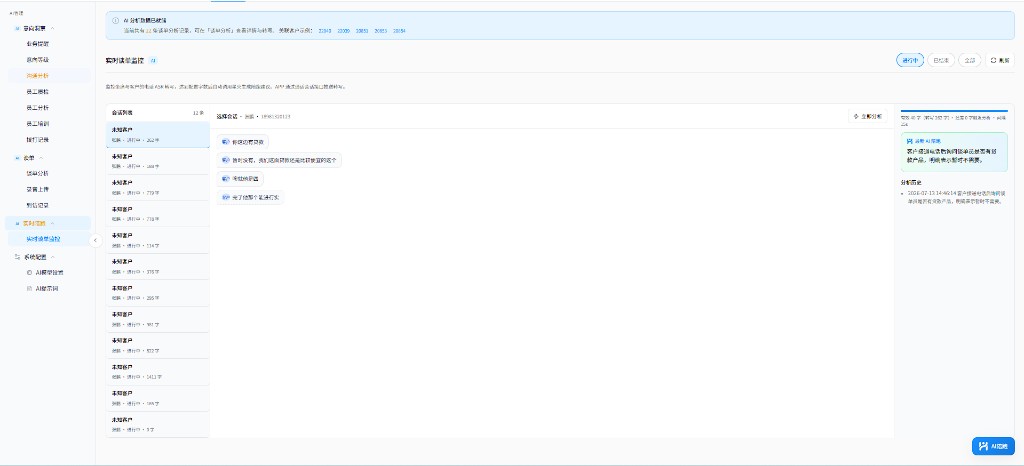
Task: Collapse the highlighted real-time sidebar group
Action: click(53, 223)
